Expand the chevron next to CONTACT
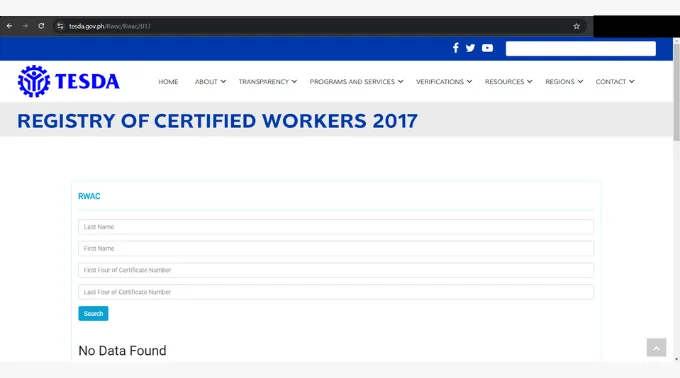Screen dimensions: 680x378 click(631, 81)
